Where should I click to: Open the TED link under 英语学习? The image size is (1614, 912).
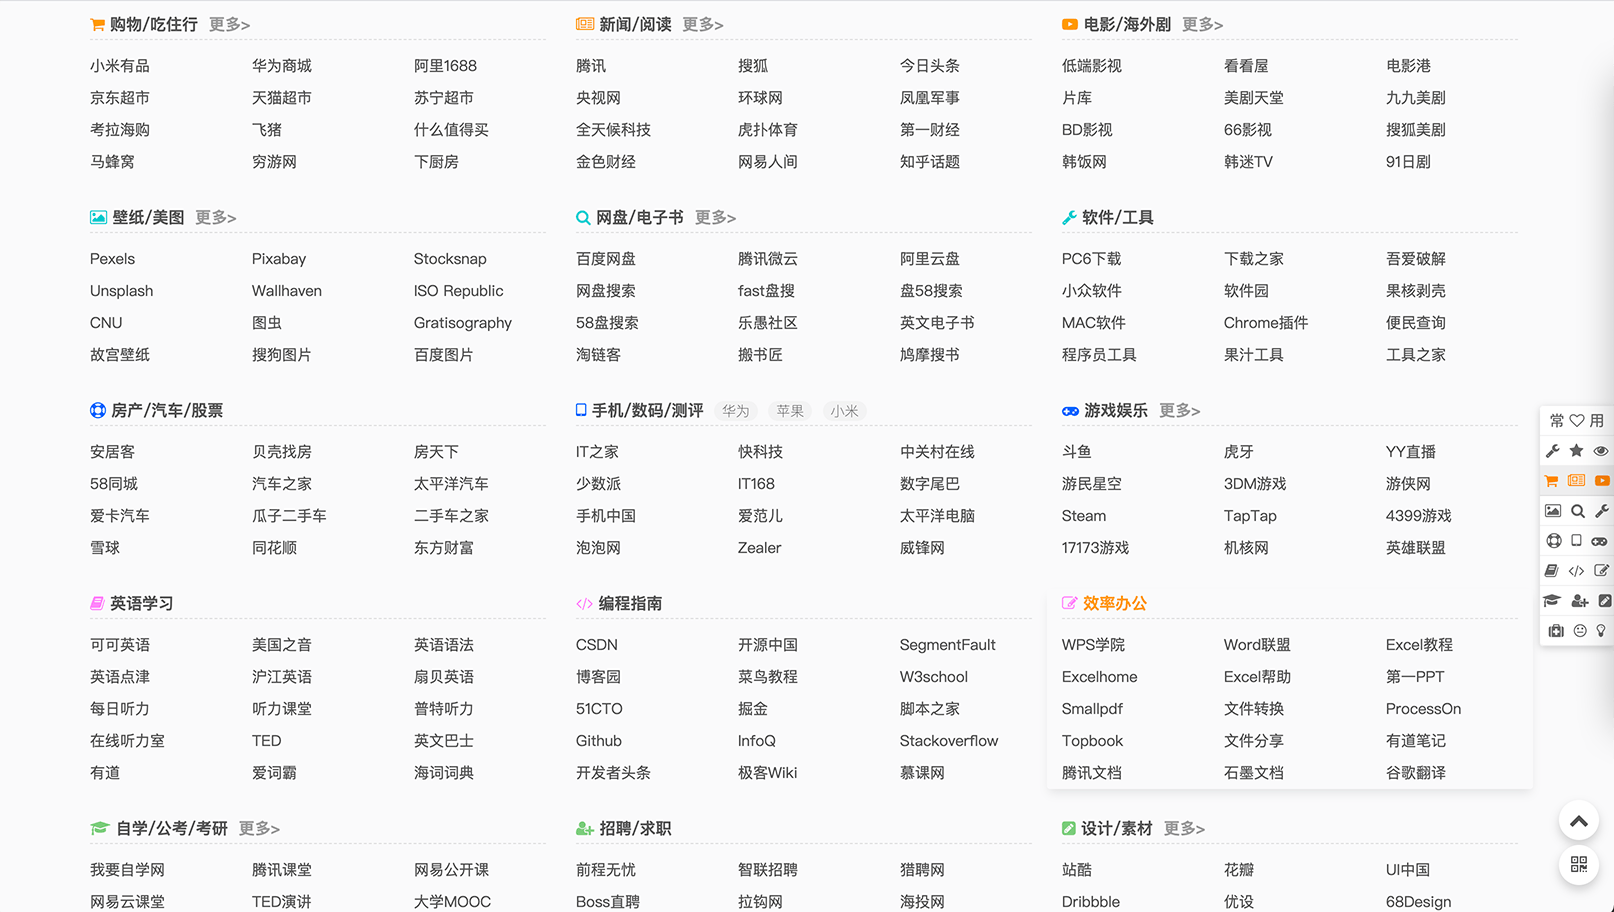(x=267, y=741)
